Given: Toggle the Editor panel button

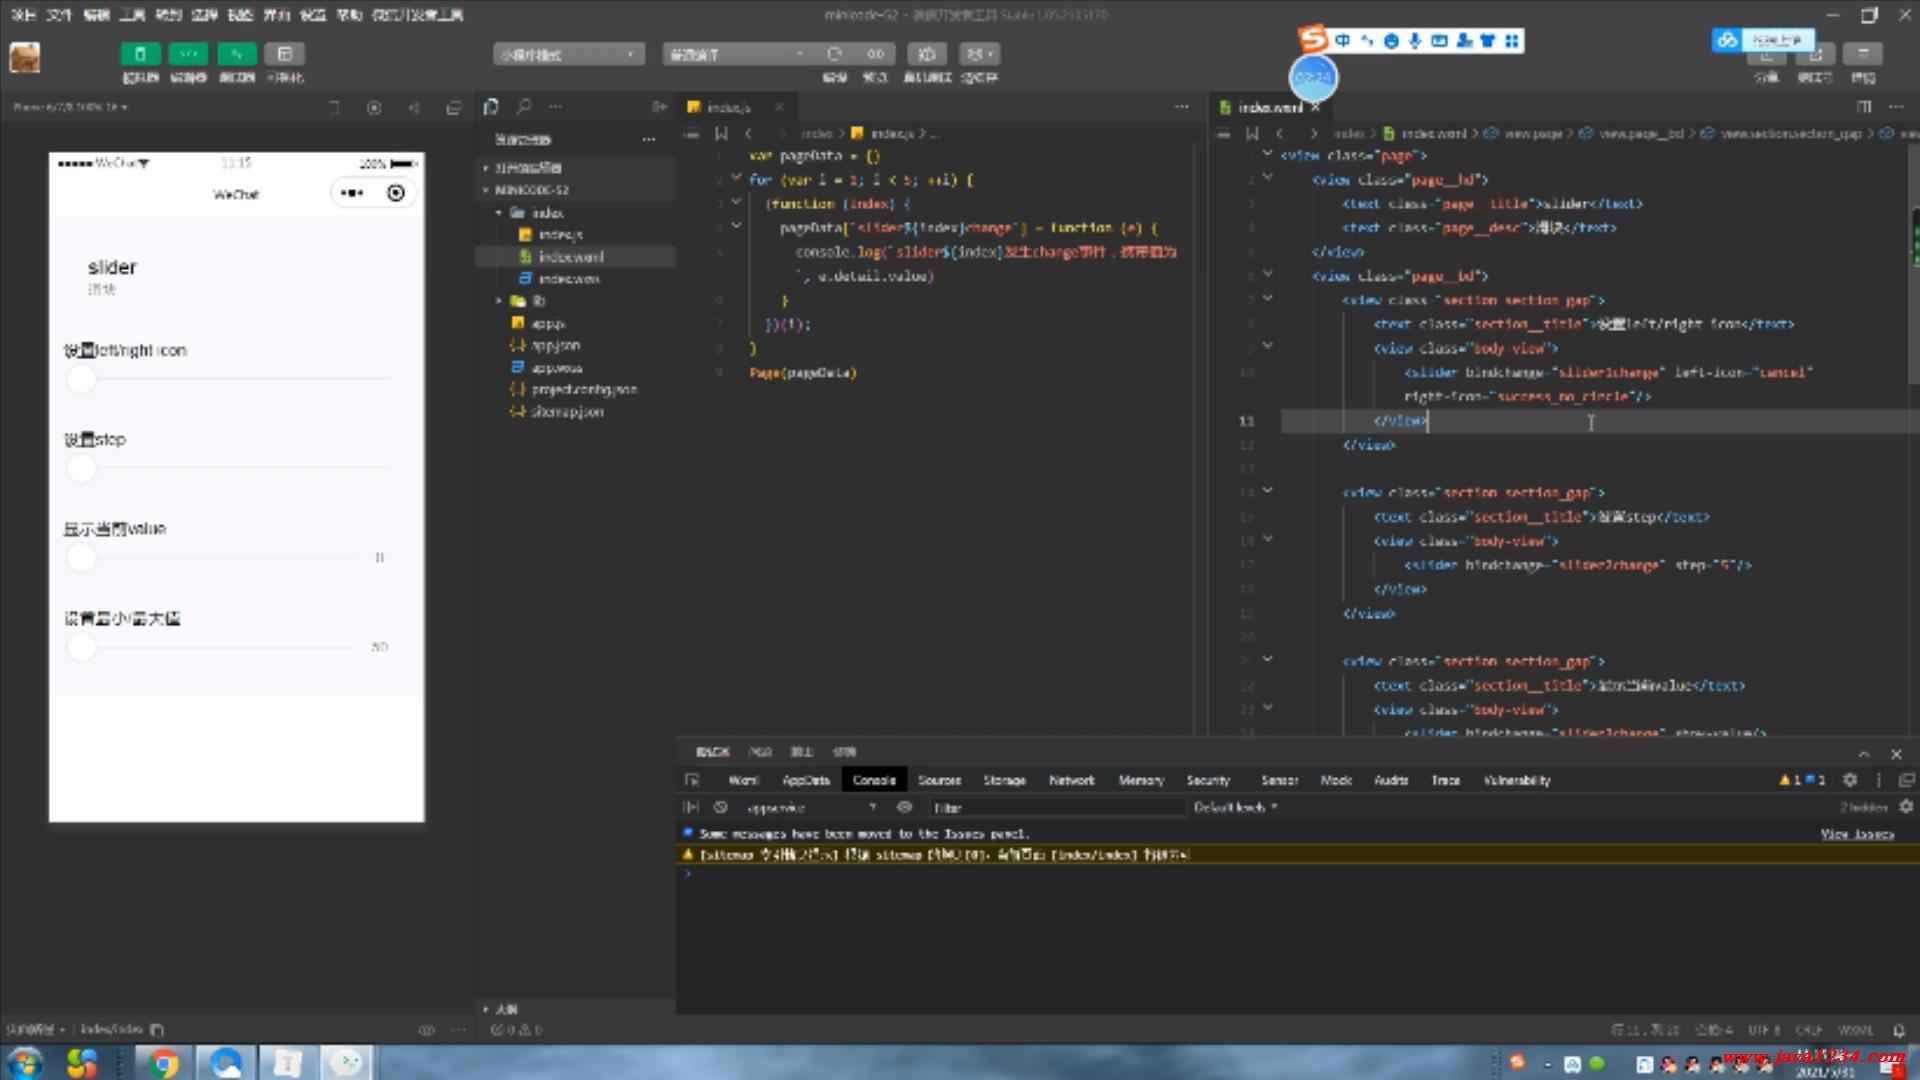Looking at the screenshot, I should click(188, 54).
